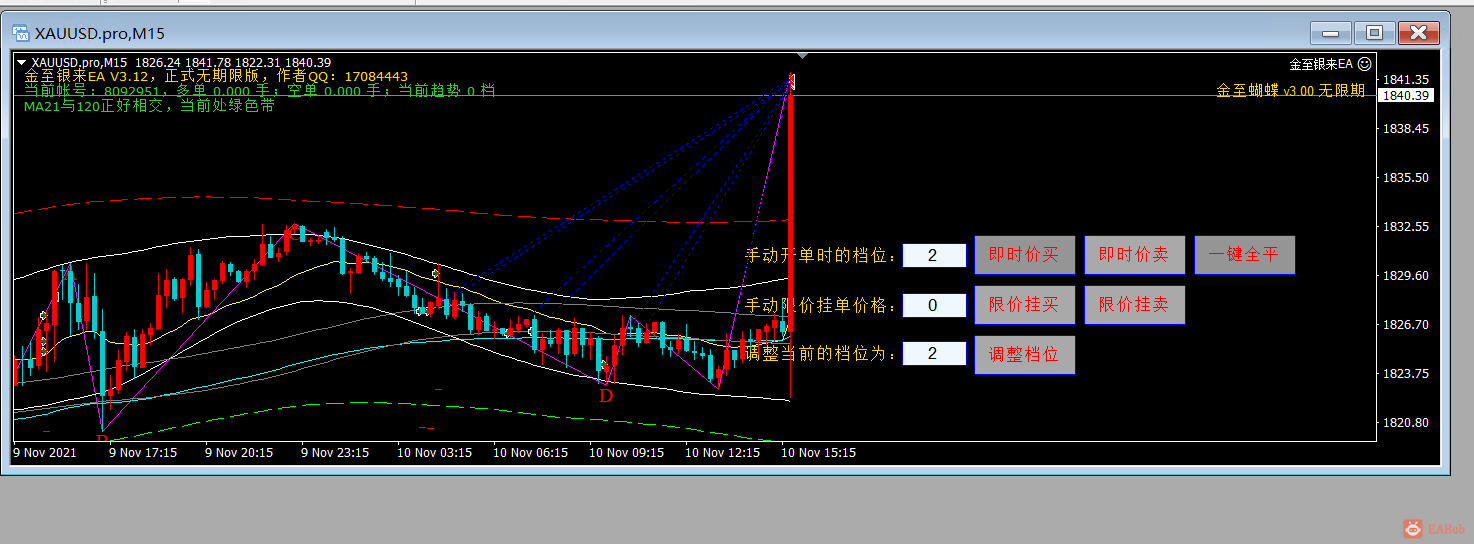
Task: Focus the 调整当前的档位为 input field
Action: click(x=934, y=354)
